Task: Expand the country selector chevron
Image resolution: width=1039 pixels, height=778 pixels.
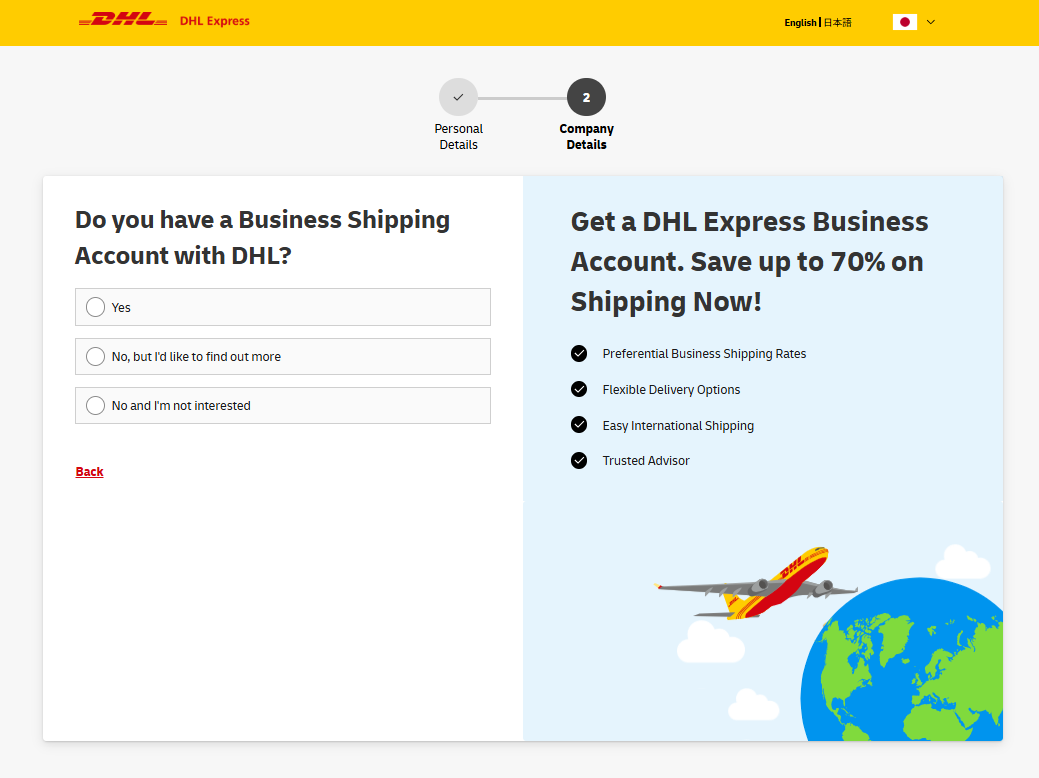Action: 930,22
